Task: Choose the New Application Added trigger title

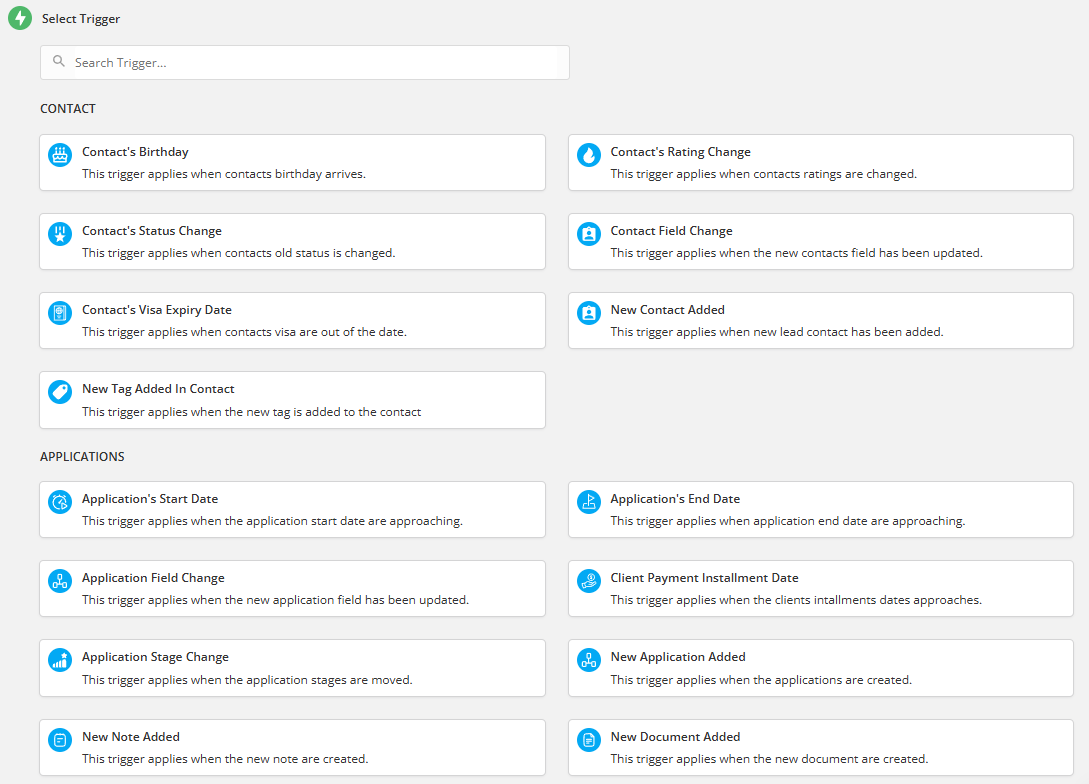Action: [x=678, y=658]
